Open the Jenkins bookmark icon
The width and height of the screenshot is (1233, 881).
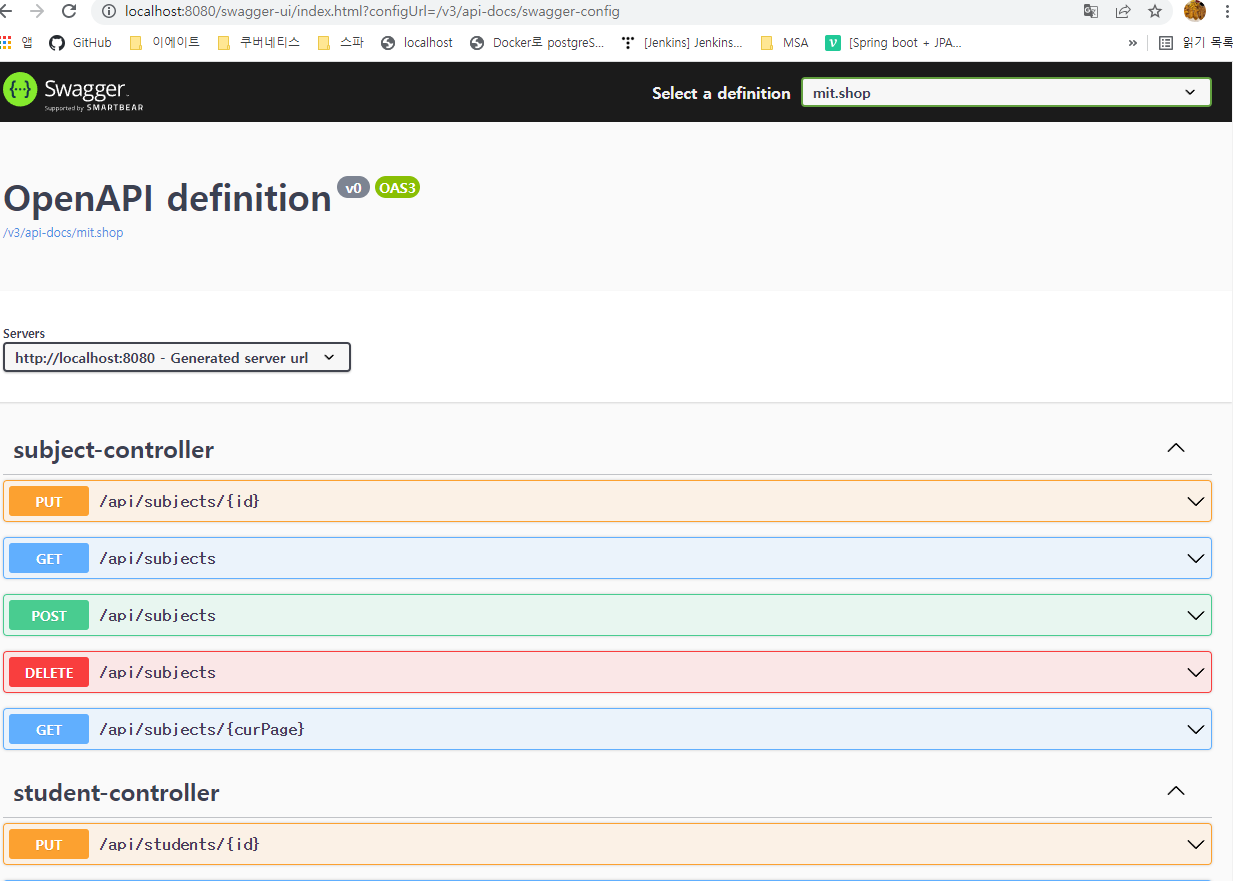(x=628, y=42)
